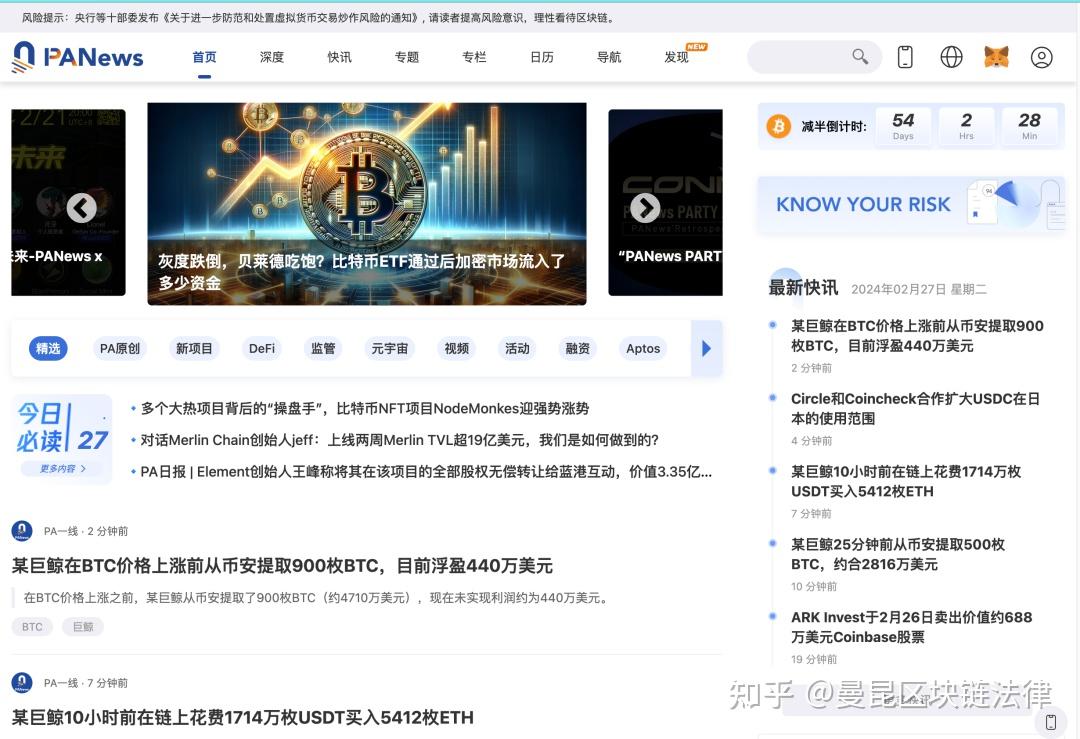The width and height of the screenshot is (1080, 739).
Task: Select the 新项目 category pill
Action: 194,348
